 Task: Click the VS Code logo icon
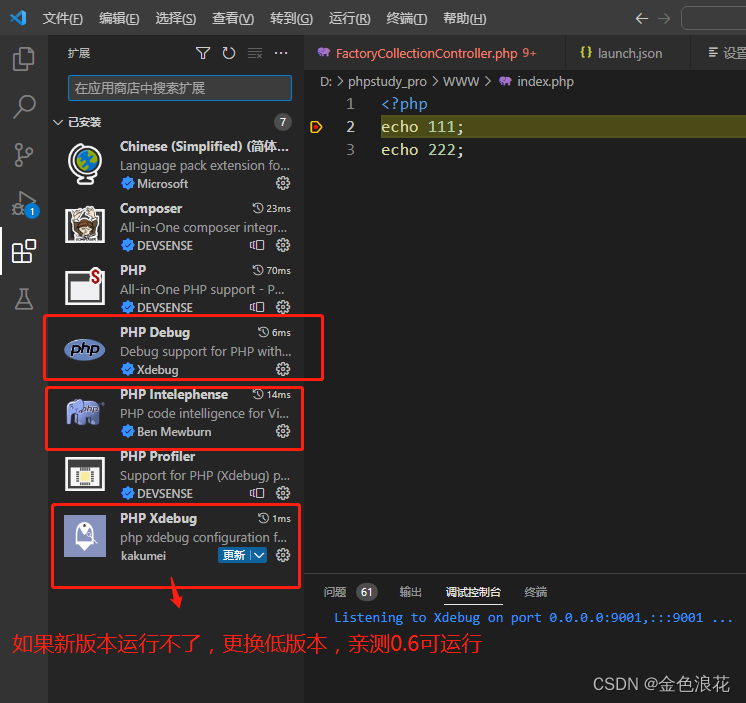(18, 18)
